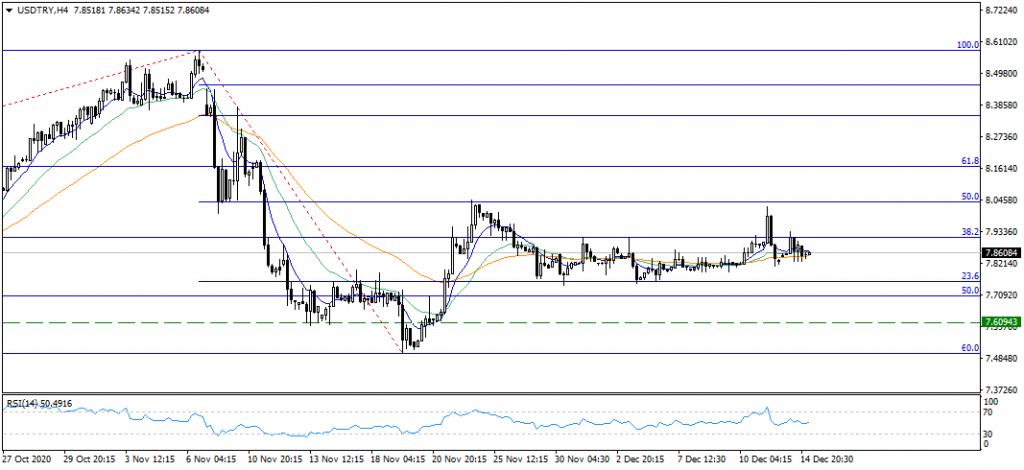The height and width of the screenshot is (470, 1024).
Task: Select the 23.6 Fibonacci level label
Action: coord(968,276)
